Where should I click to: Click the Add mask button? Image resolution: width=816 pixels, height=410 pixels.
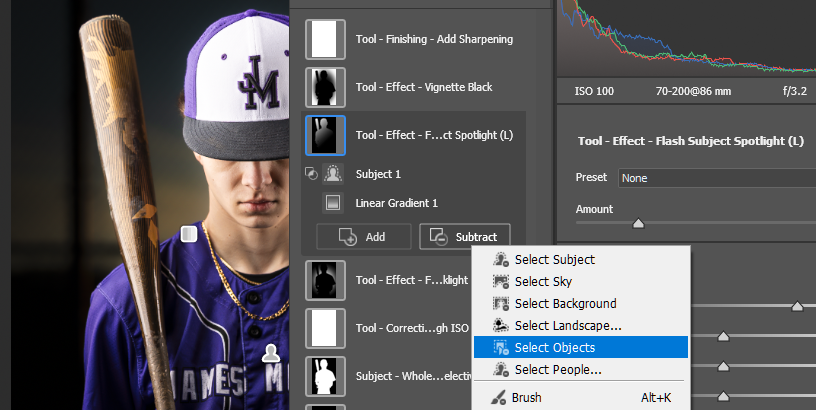(x=364, y=237)
